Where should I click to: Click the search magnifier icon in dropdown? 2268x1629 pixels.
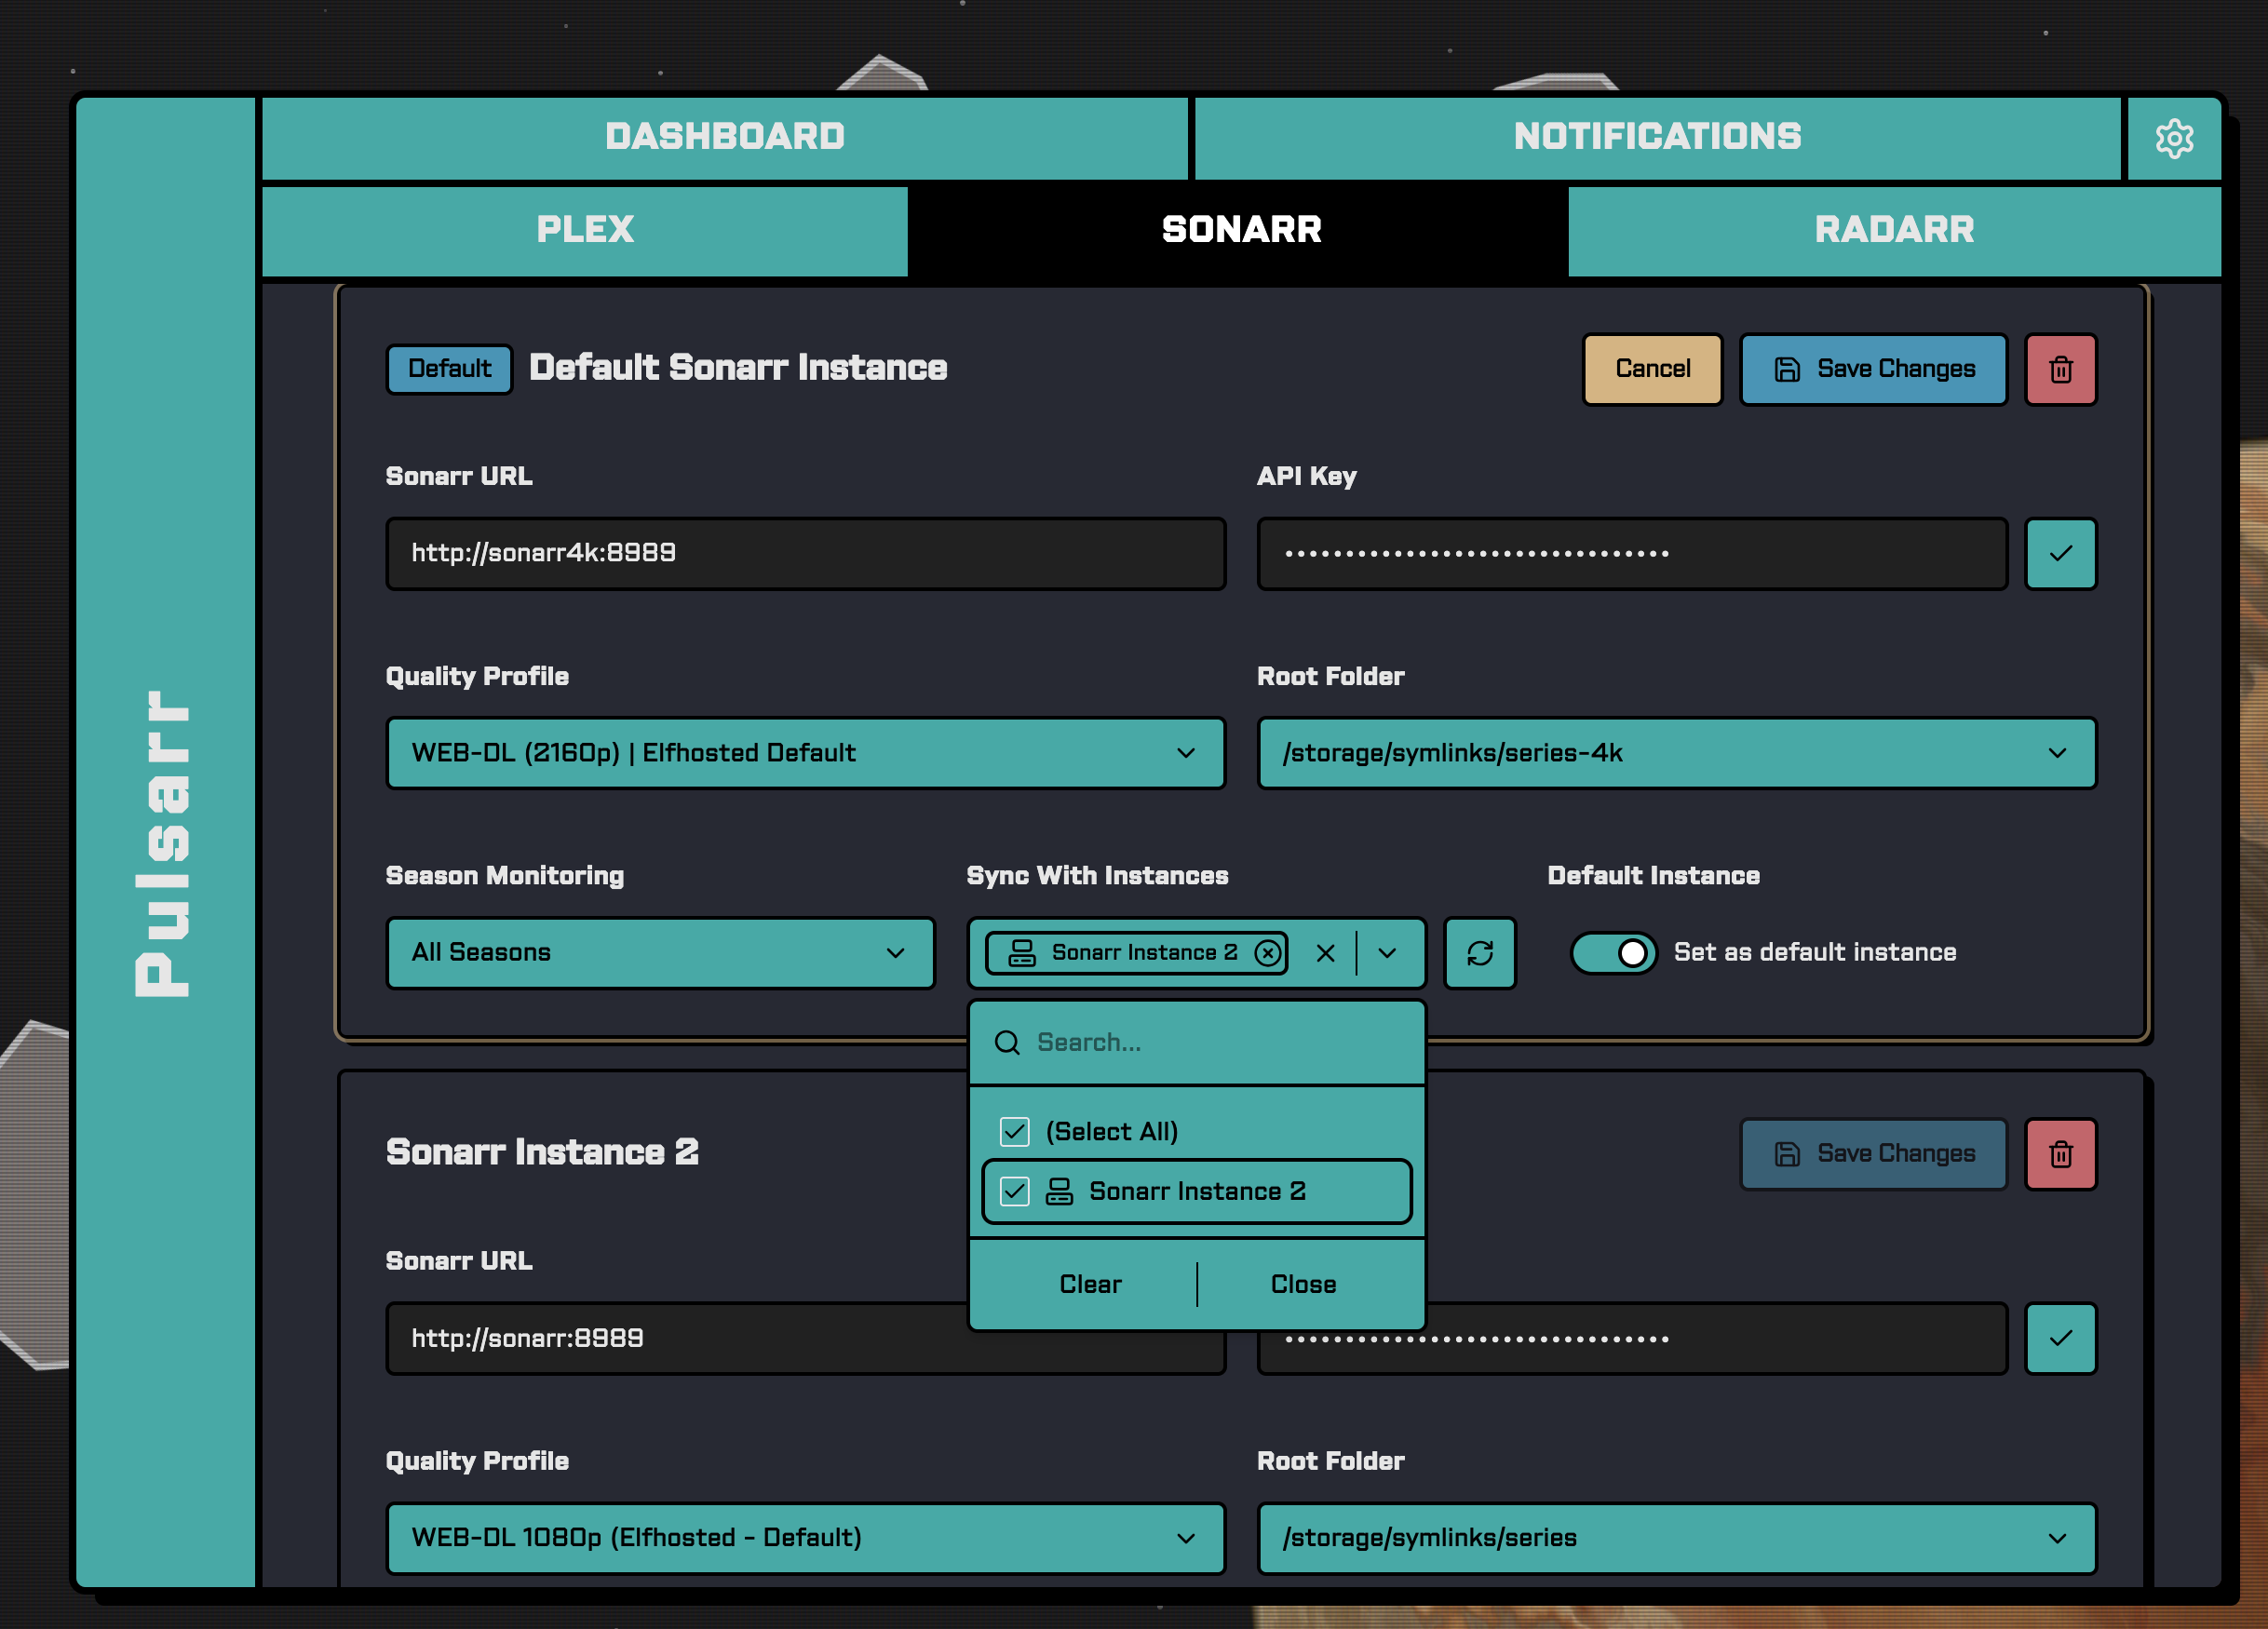(x=1007, y=1042)
